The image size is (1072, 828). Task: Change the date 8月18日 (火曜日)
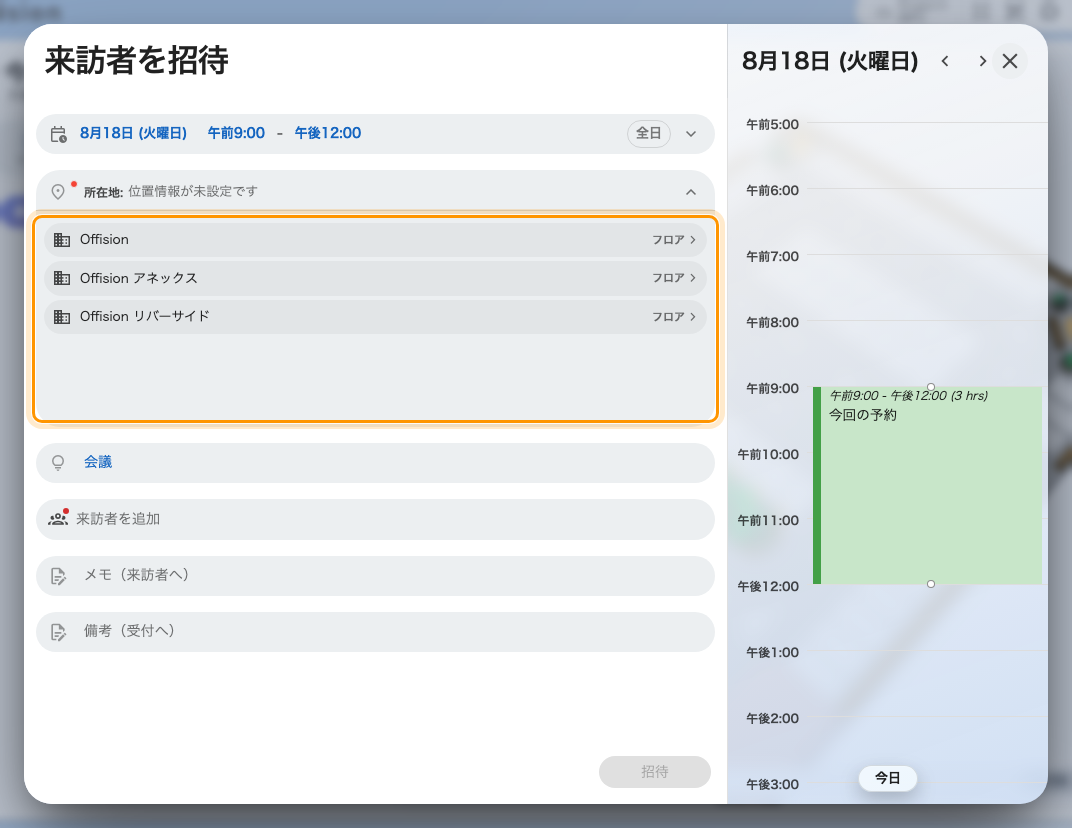[133, 133]
